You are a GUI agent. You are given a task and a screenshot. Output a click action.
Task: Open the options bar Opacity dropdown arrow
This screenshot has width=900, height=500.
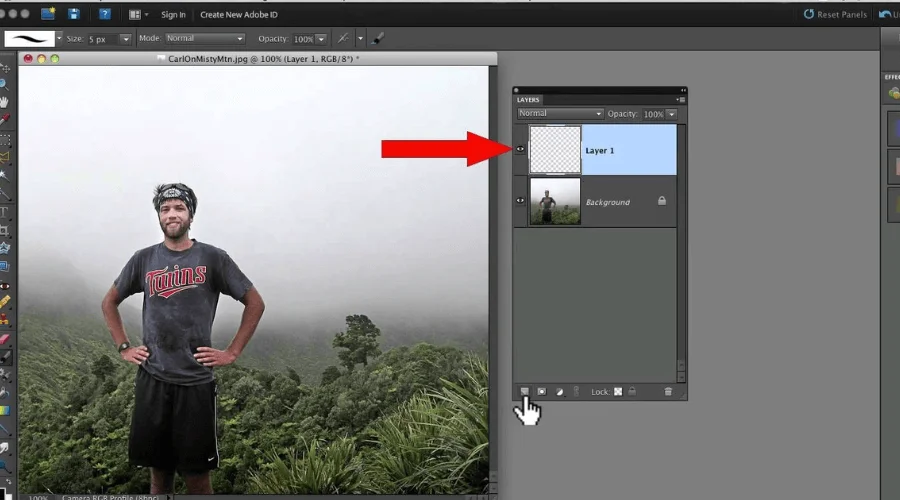click(x=321, y=39)
